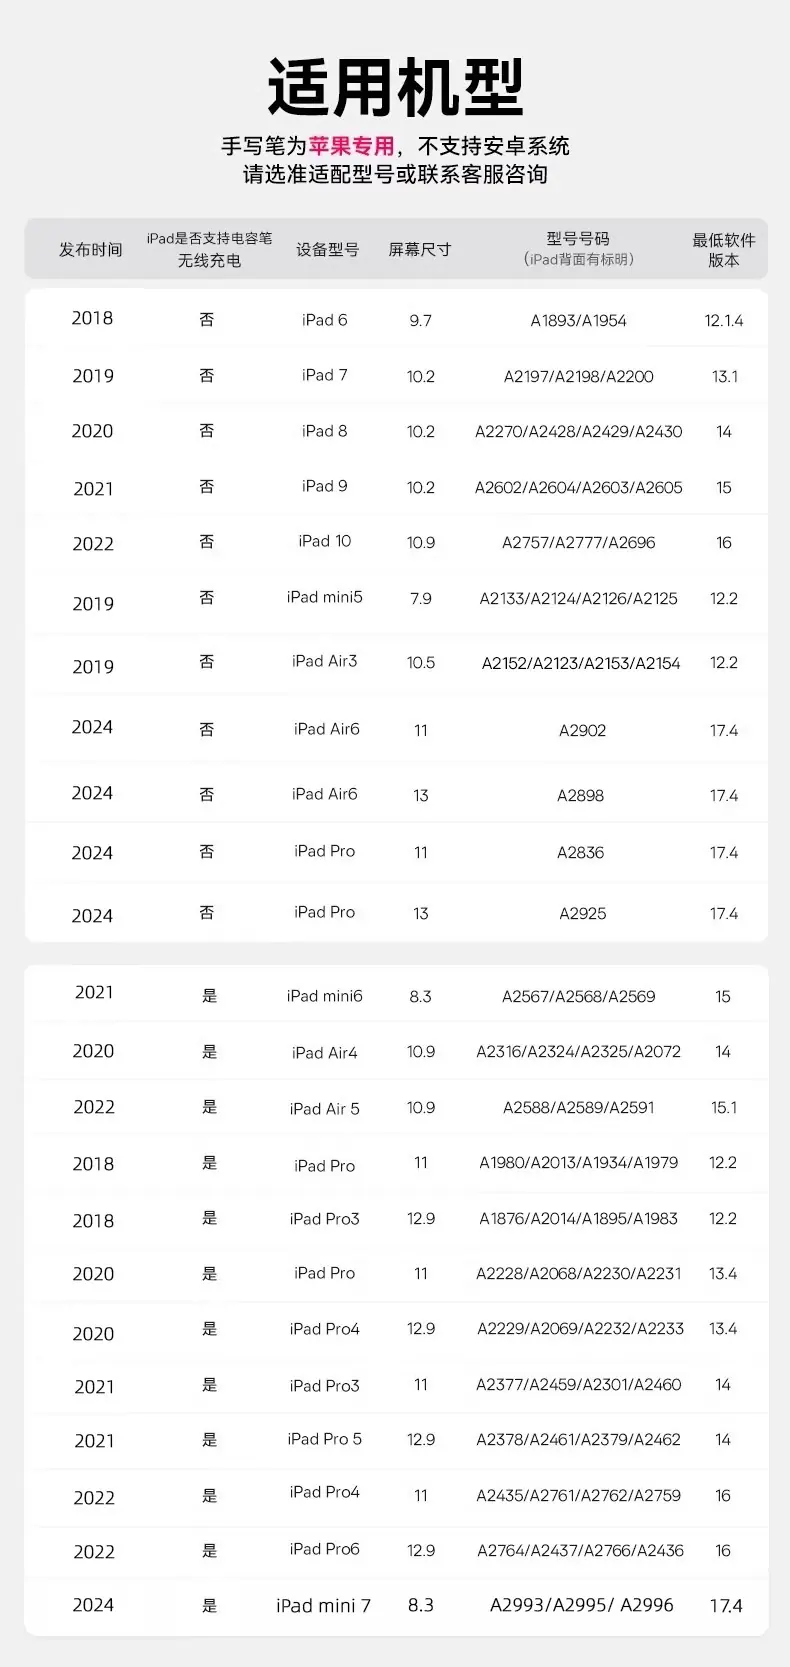The height and width of the screenshot is (1667, 790).
Task: Select the pink 苹果专用 text
Action: click(352, 146)
